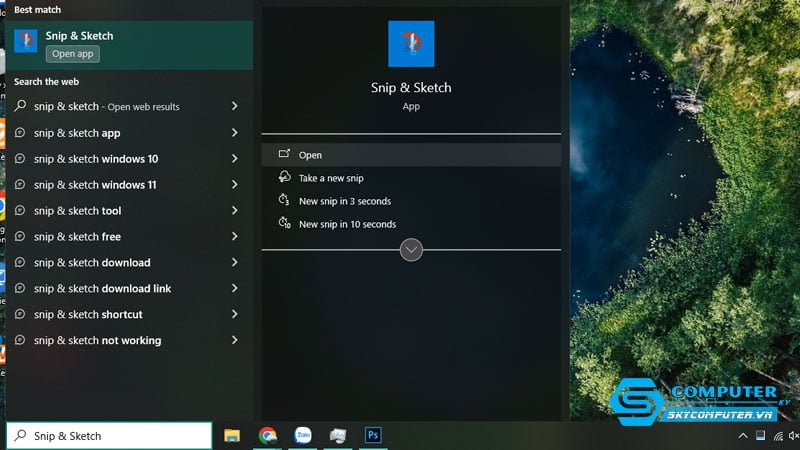Click the search icon next to snip & sketch free
The width and height of the screenshot is (800, 450).
tap(20, 236)
